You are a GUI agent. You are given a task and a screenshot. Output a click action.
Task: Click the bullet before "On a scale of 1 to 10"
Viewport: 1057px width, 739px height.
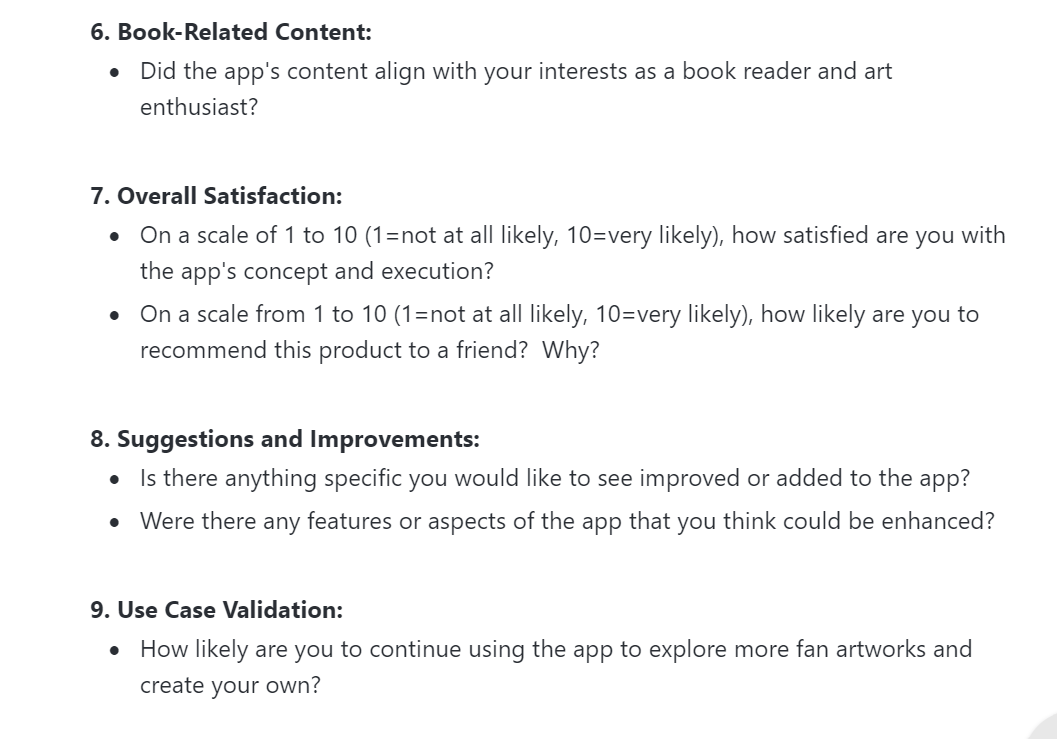tap(115, 236)
